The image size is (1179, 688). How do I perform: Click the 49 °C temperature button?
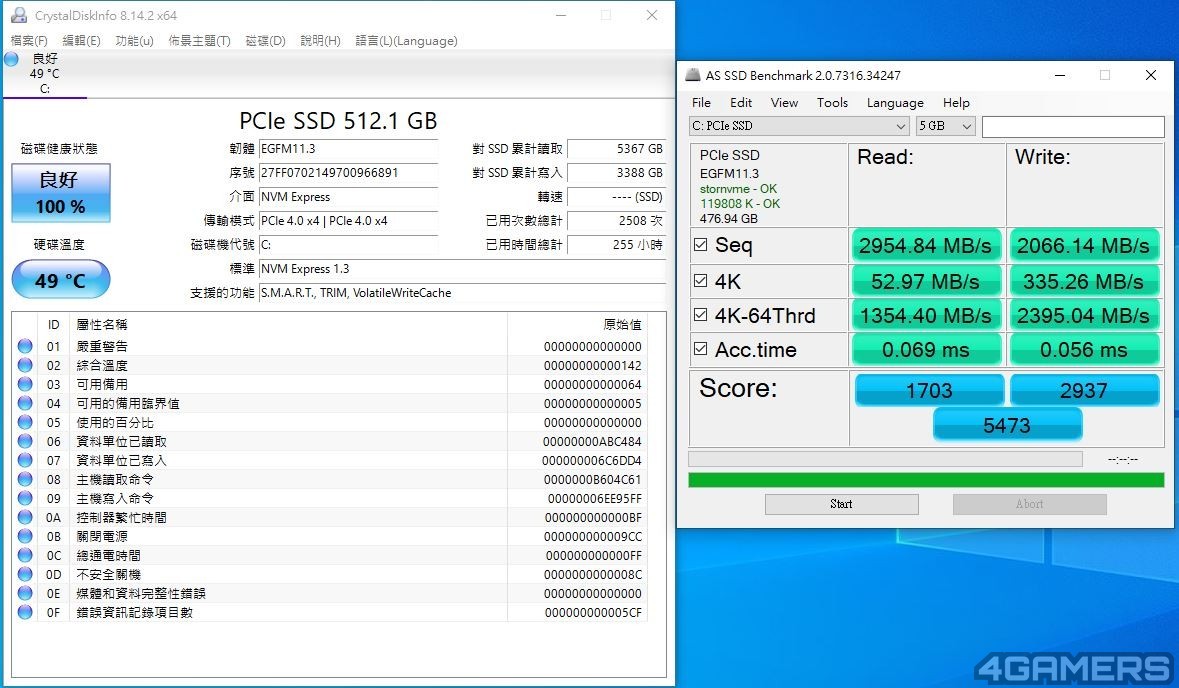click(x=61, y=280)
